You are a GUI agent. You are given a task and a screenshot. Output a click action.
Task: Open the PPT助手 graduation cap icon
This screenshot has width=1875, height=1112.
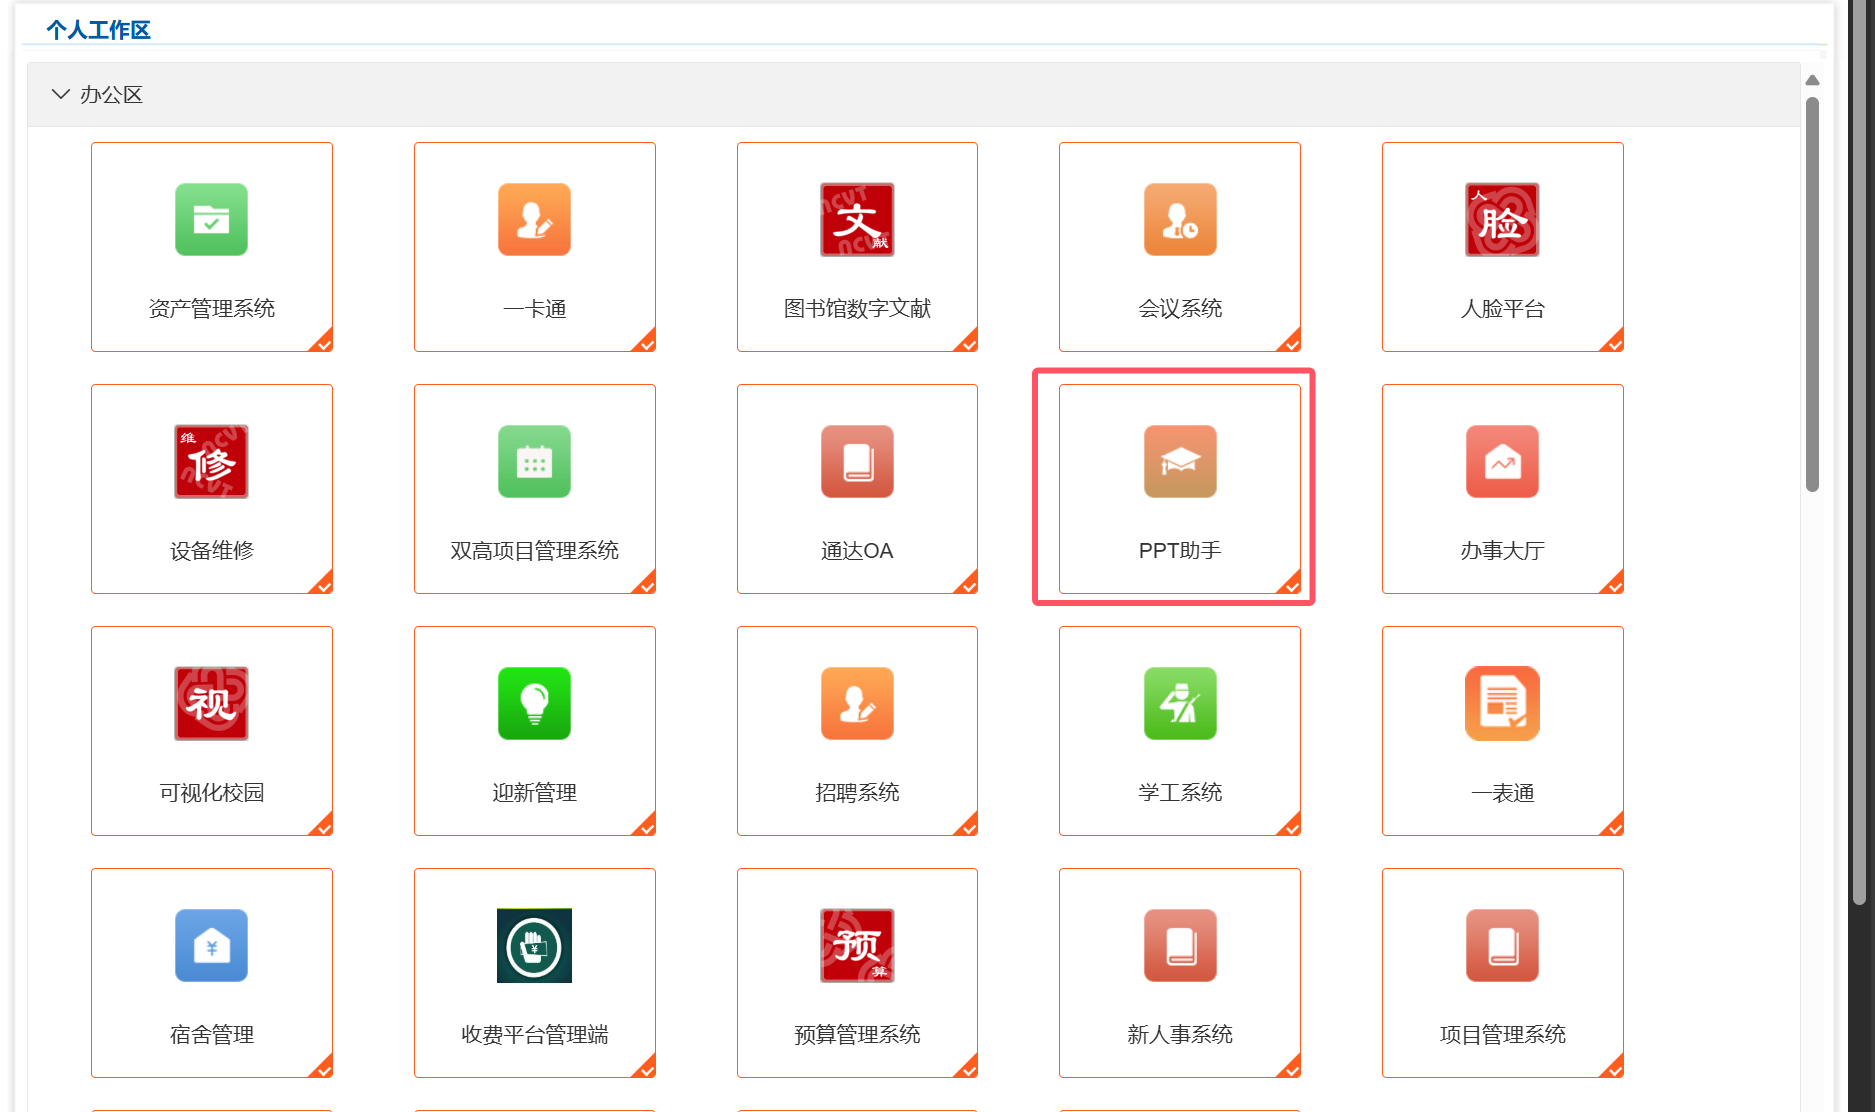coord(1180,462)
